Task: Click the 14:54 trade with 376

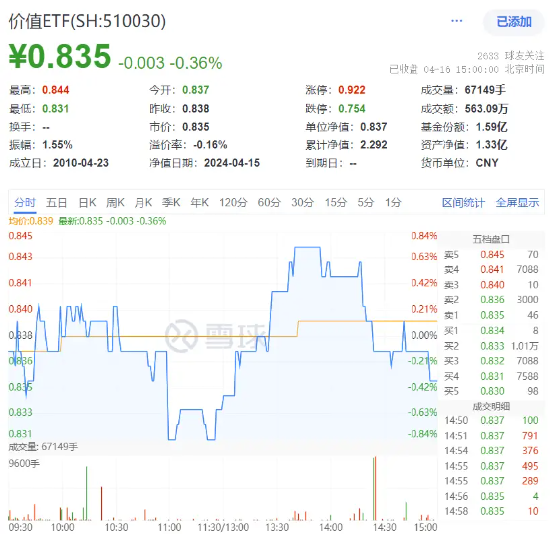Action: tap(491, 450)
